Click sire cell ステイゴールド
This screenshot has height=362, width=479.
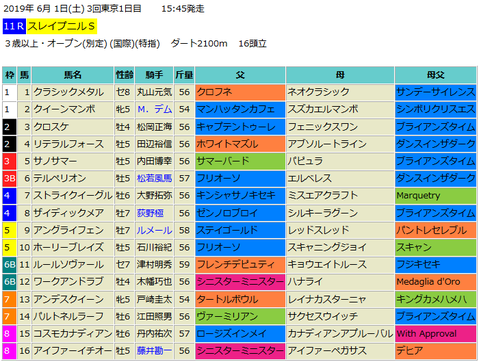pos(240,230)
